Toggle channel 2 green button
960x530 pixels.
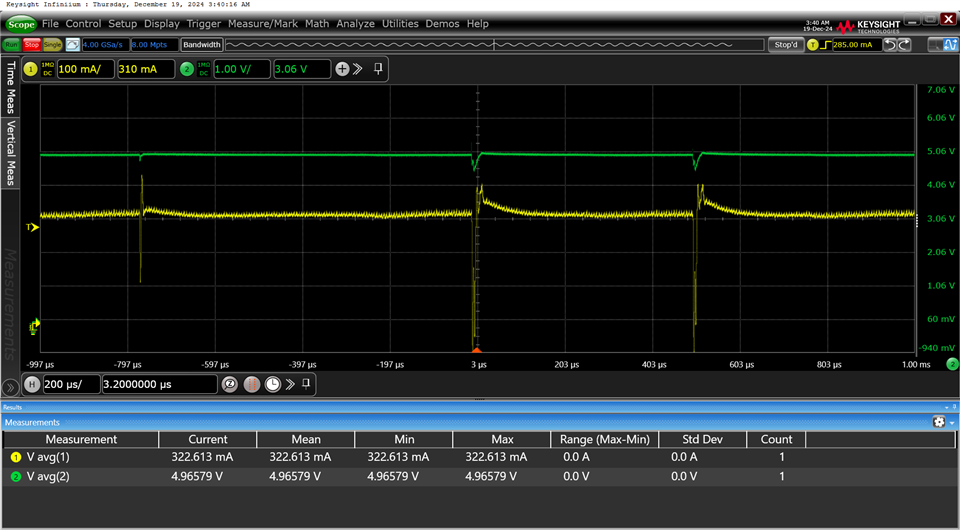point(187,69)
